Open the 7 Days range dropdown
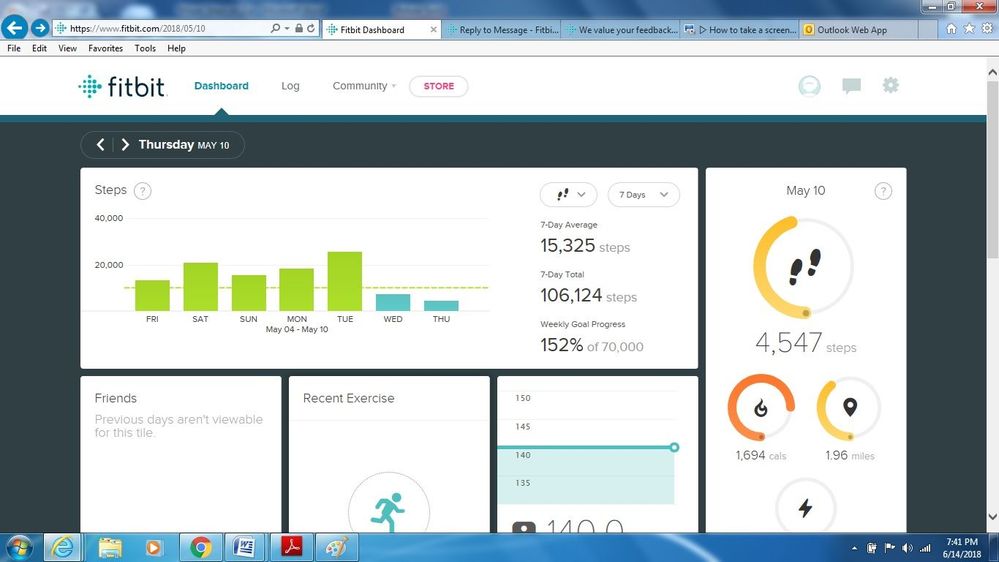 (643, 195)
